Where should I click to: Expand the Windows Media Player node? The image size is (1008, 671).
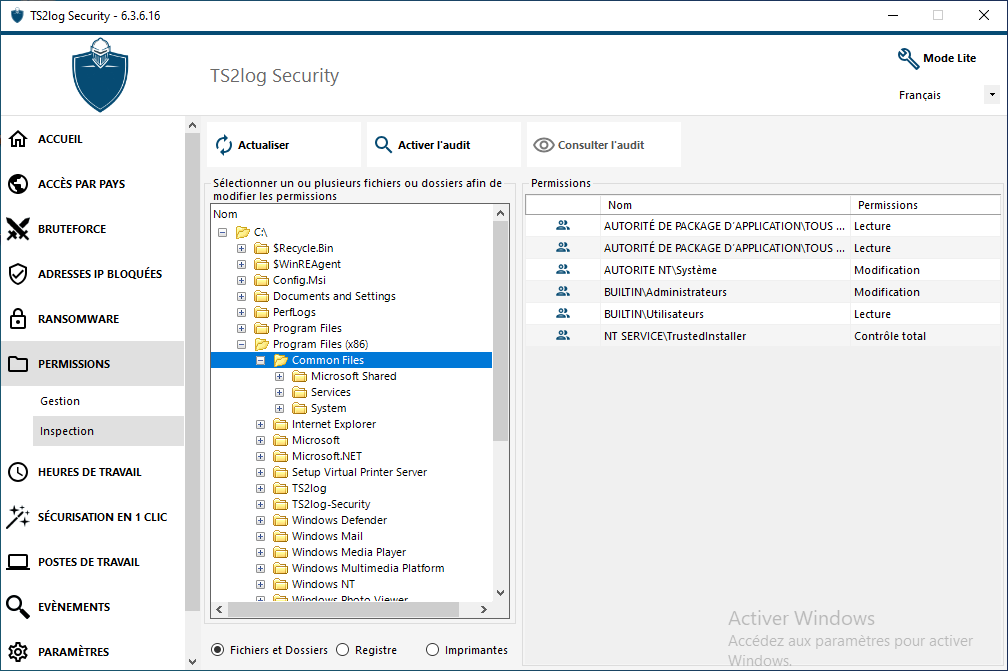click(260, 552)
